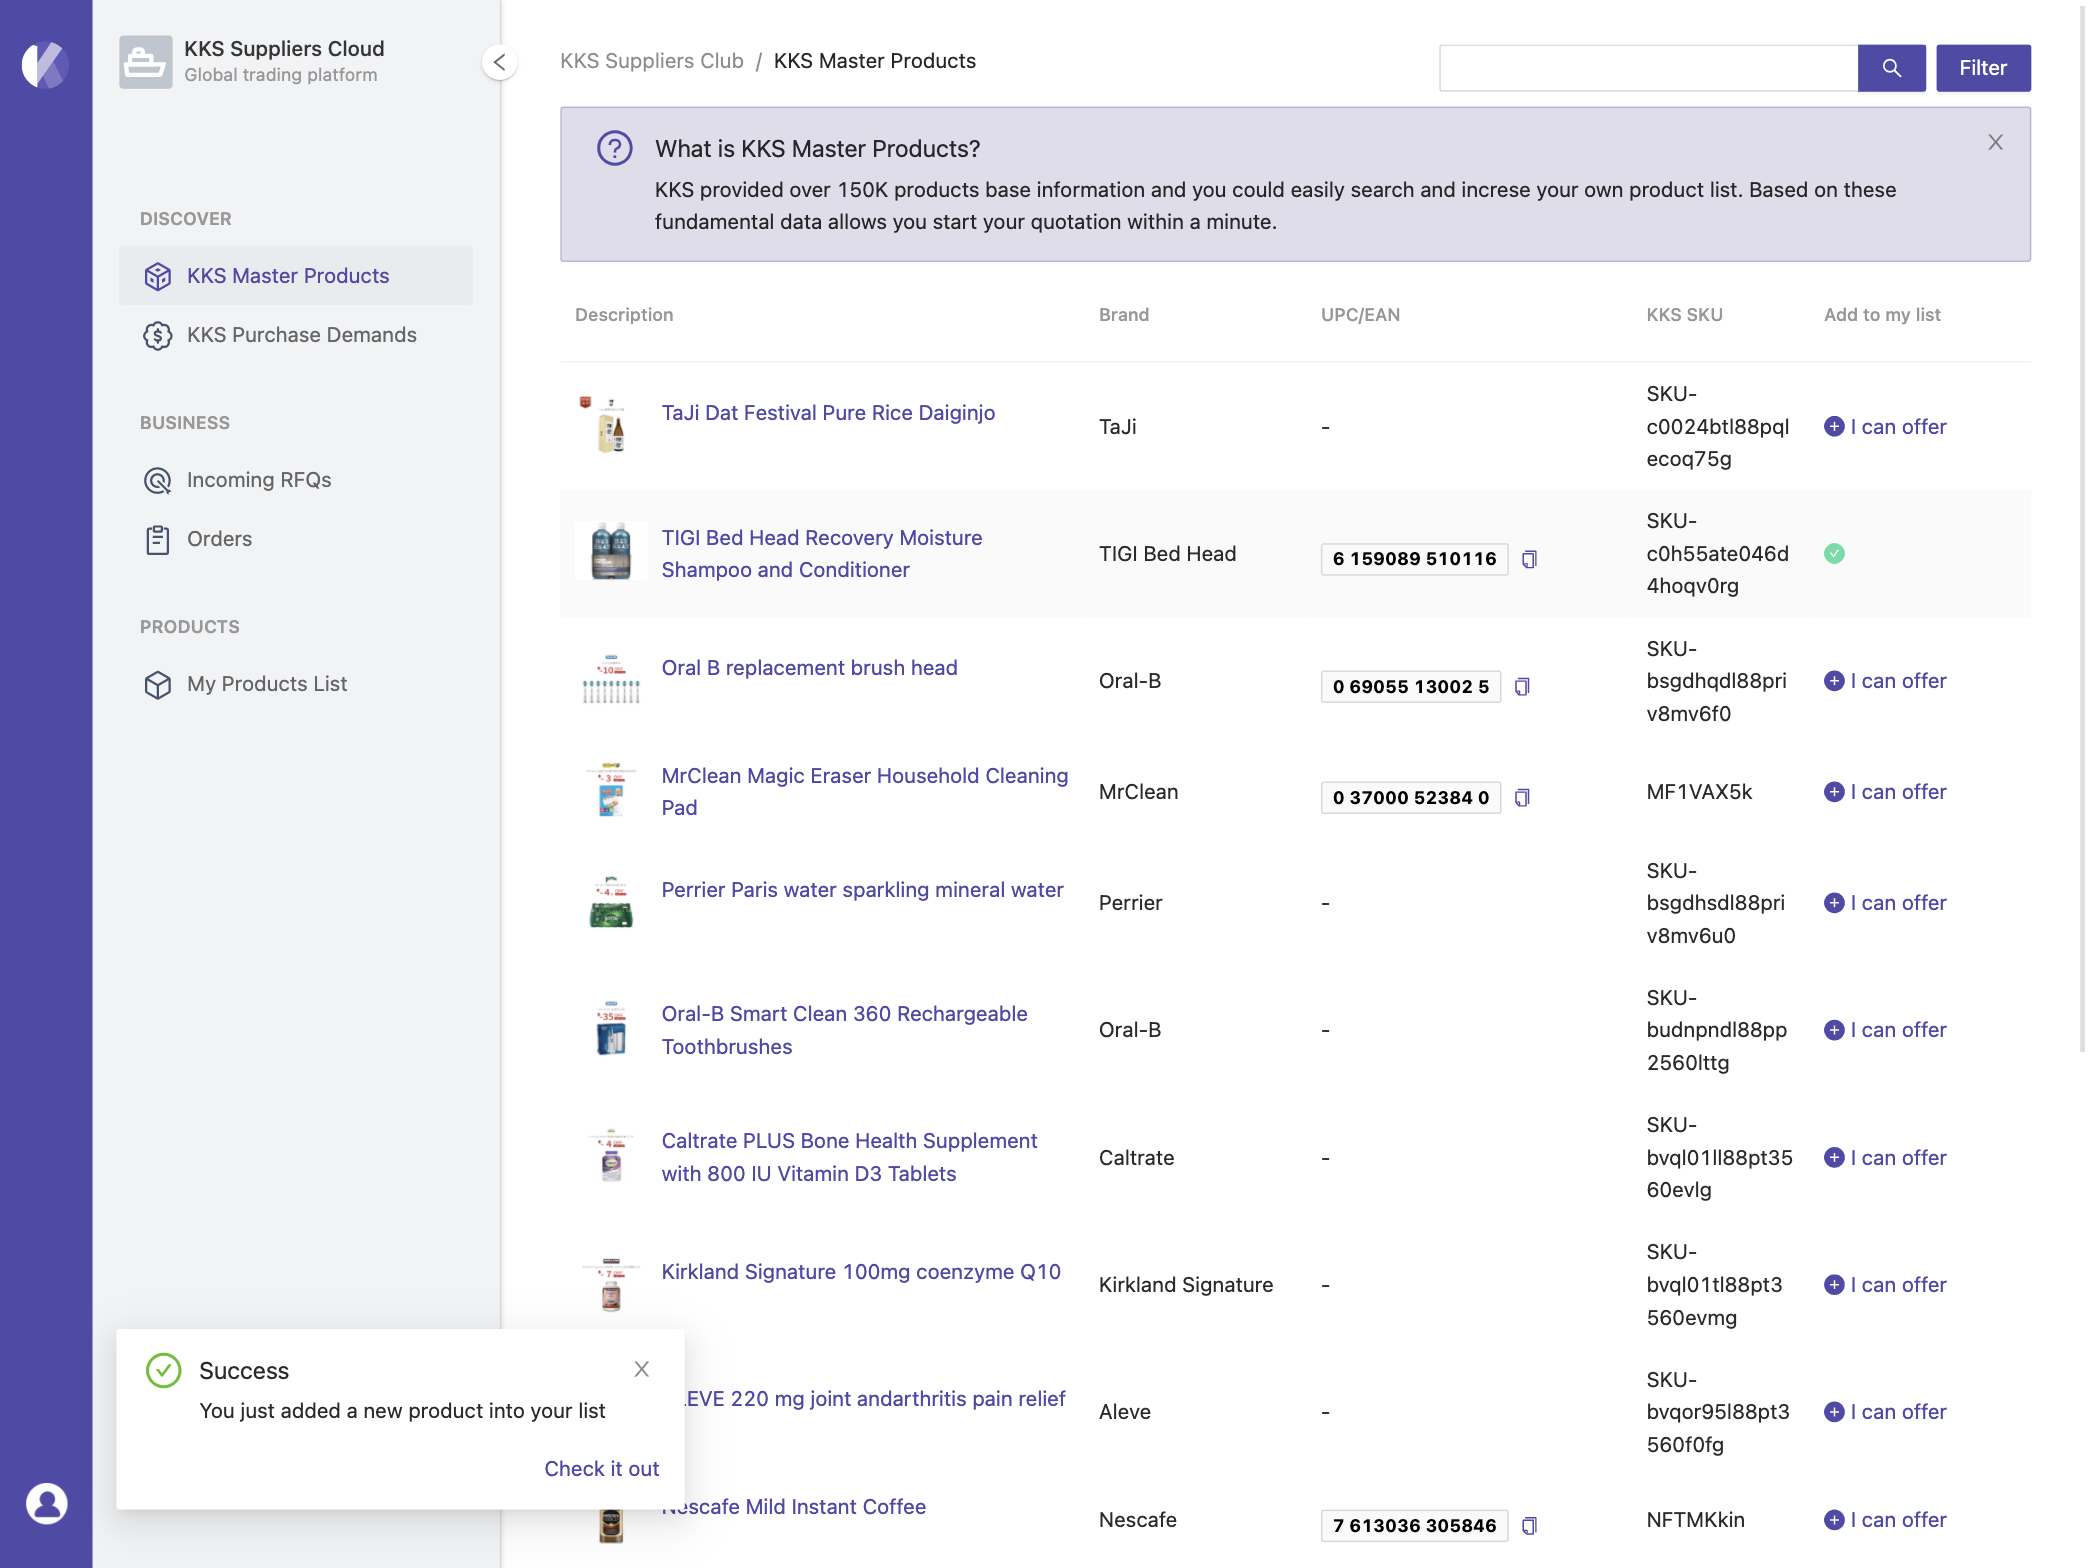Click the Oral B brush head thumbnail
This screenshot has height=1568, width=2088.
pyautogui.click(x=611, y=679)
